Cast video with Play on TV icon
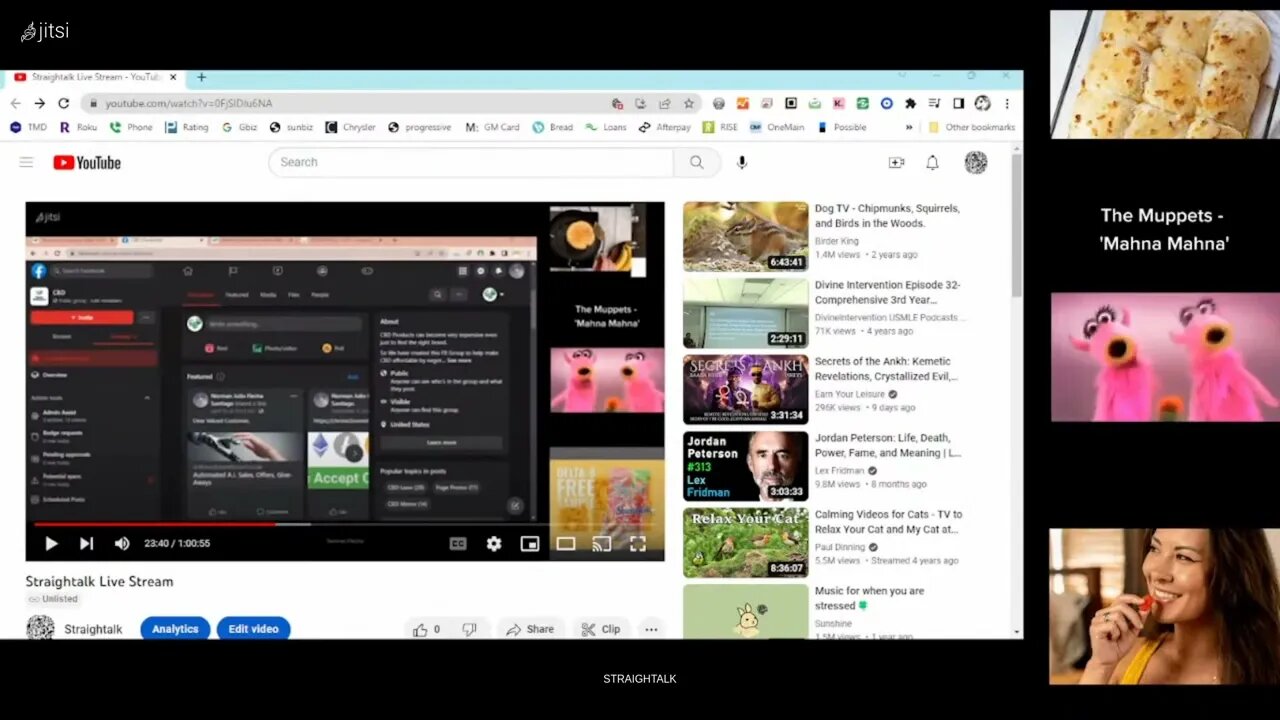This screenshot has width=1280, height=720. tap(602, 543)
